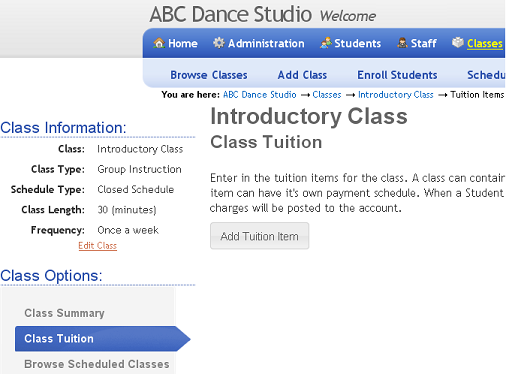
Task: Go to Browse Classes submenu
Action: coord(209,75)
